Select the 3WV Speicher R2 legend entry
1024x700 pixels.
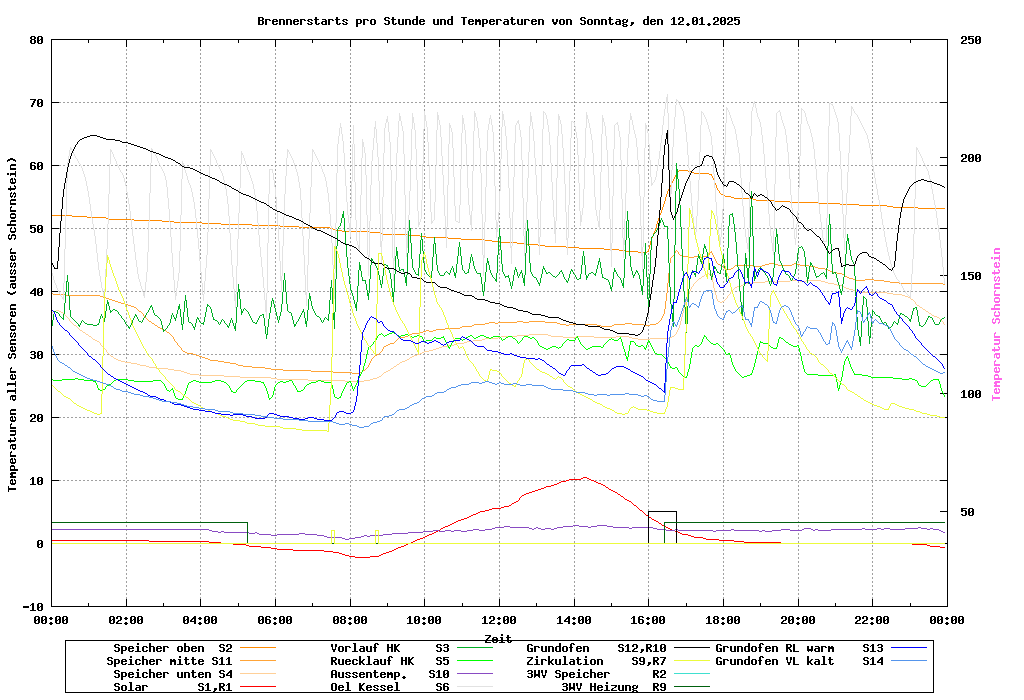[x=596, y=675]
